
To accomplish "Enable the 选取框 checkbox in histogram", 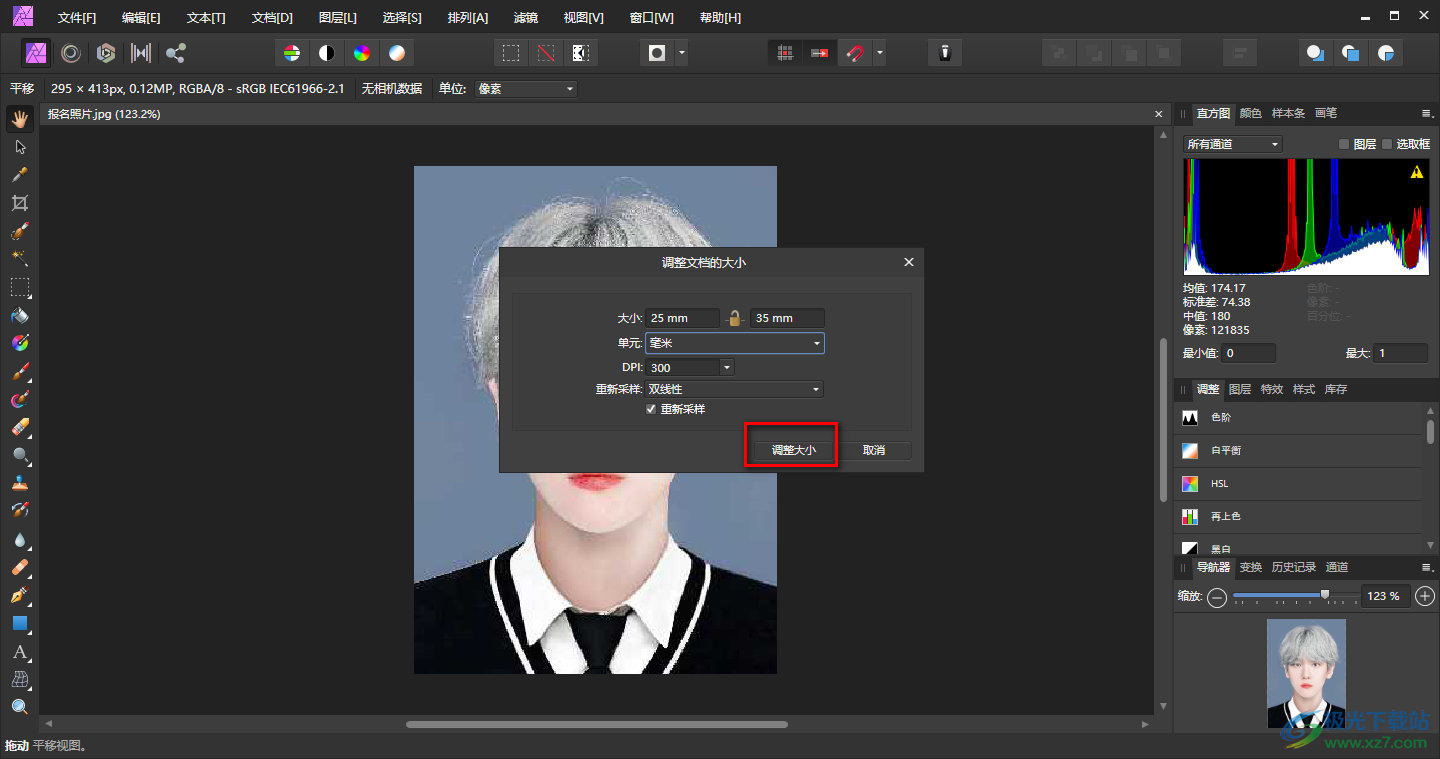I will [x=1387, y=144].
